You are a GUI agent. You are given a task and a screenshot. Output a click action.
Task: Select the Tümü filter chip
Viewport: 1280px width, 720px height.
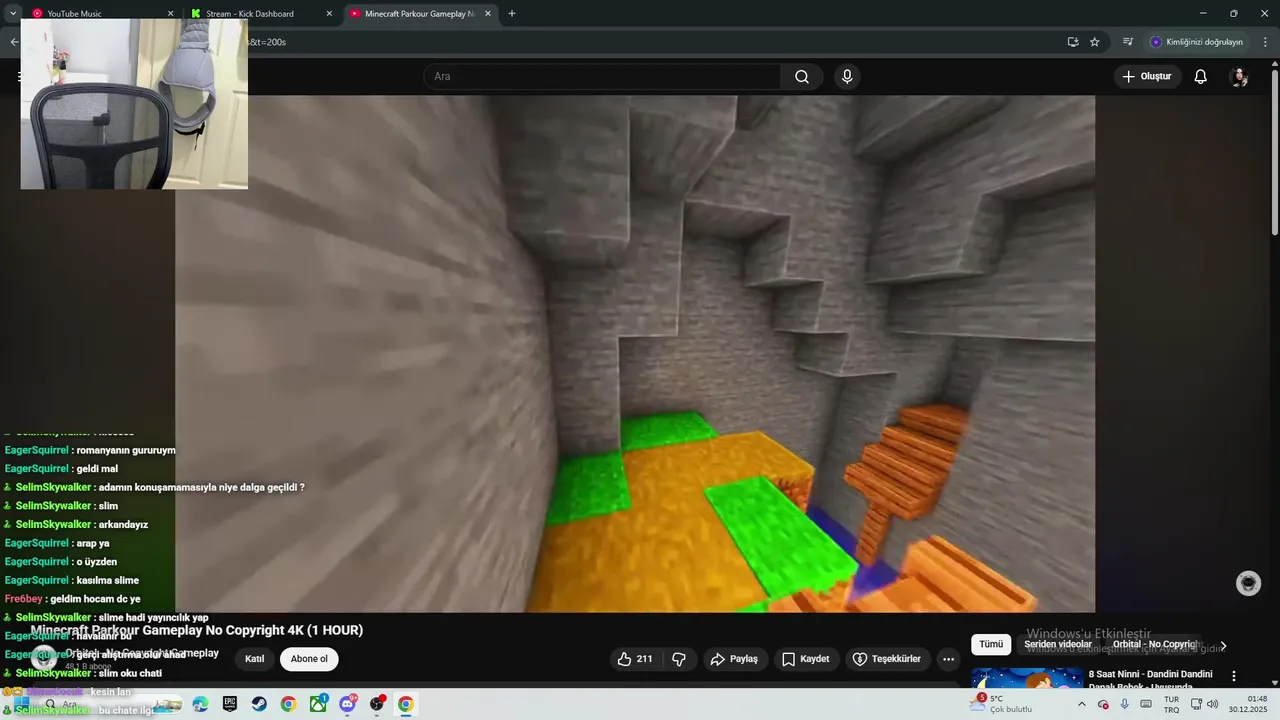[x=991, y=645]
